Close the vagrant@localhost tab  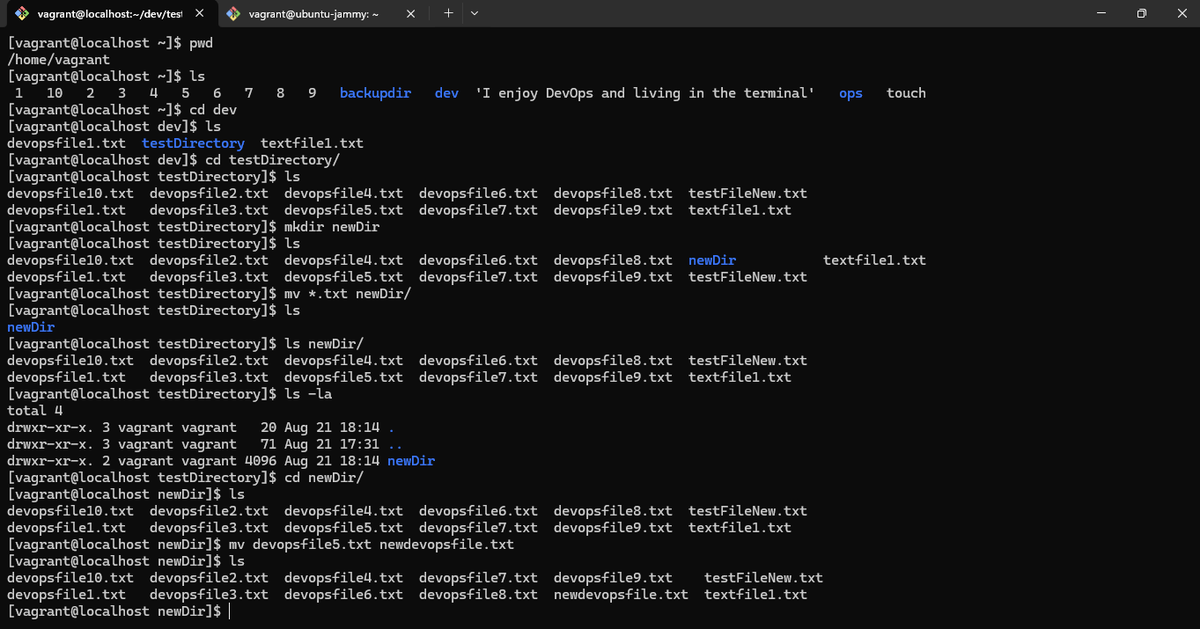(199, 13)
